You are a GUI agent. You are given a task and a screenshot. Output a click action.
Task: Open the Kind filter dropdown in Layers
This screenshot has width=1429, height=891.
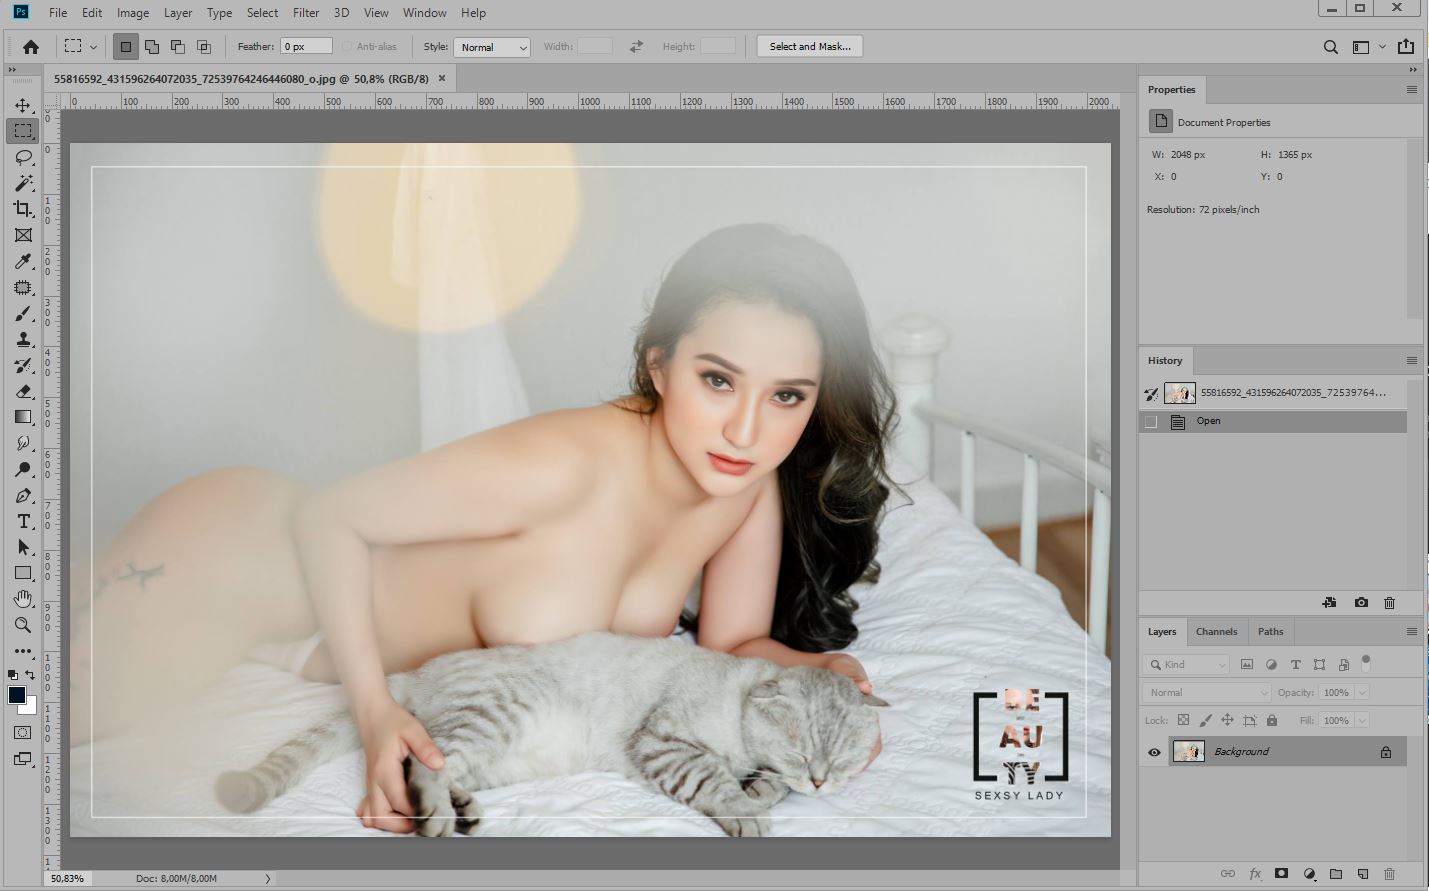click(x=1187, y=664)
